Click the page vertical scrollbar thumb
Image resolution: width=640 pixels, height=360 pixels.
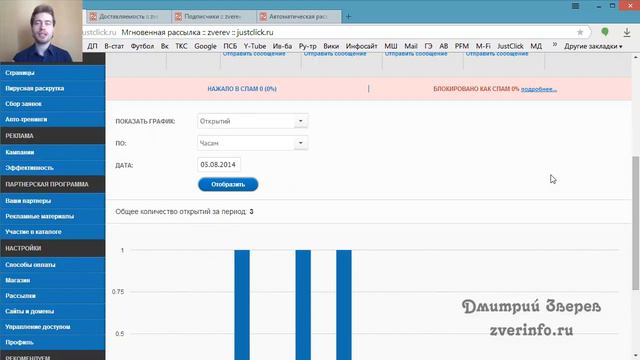[636, 223]
